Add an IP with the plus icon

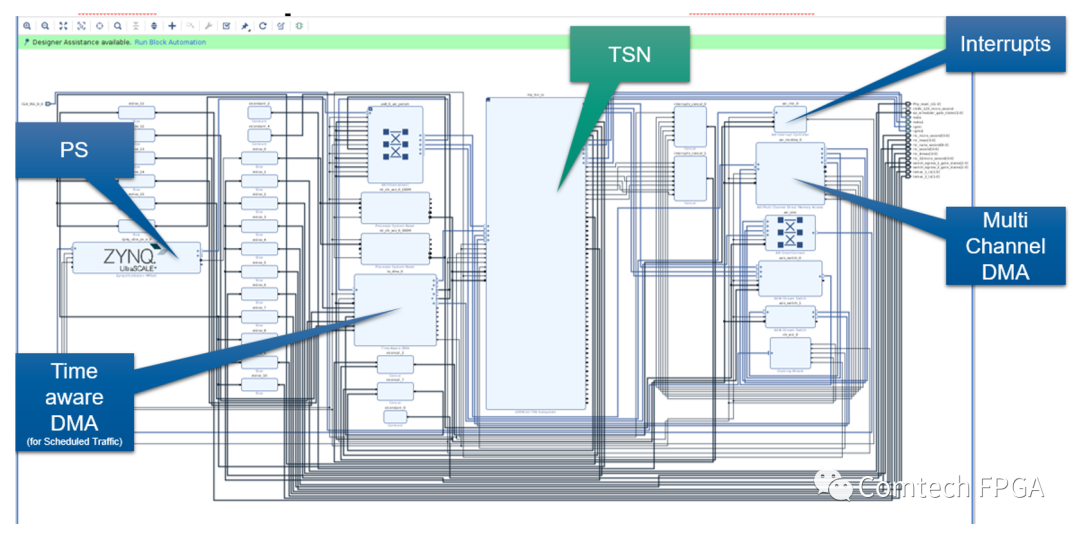pos(172,26)
